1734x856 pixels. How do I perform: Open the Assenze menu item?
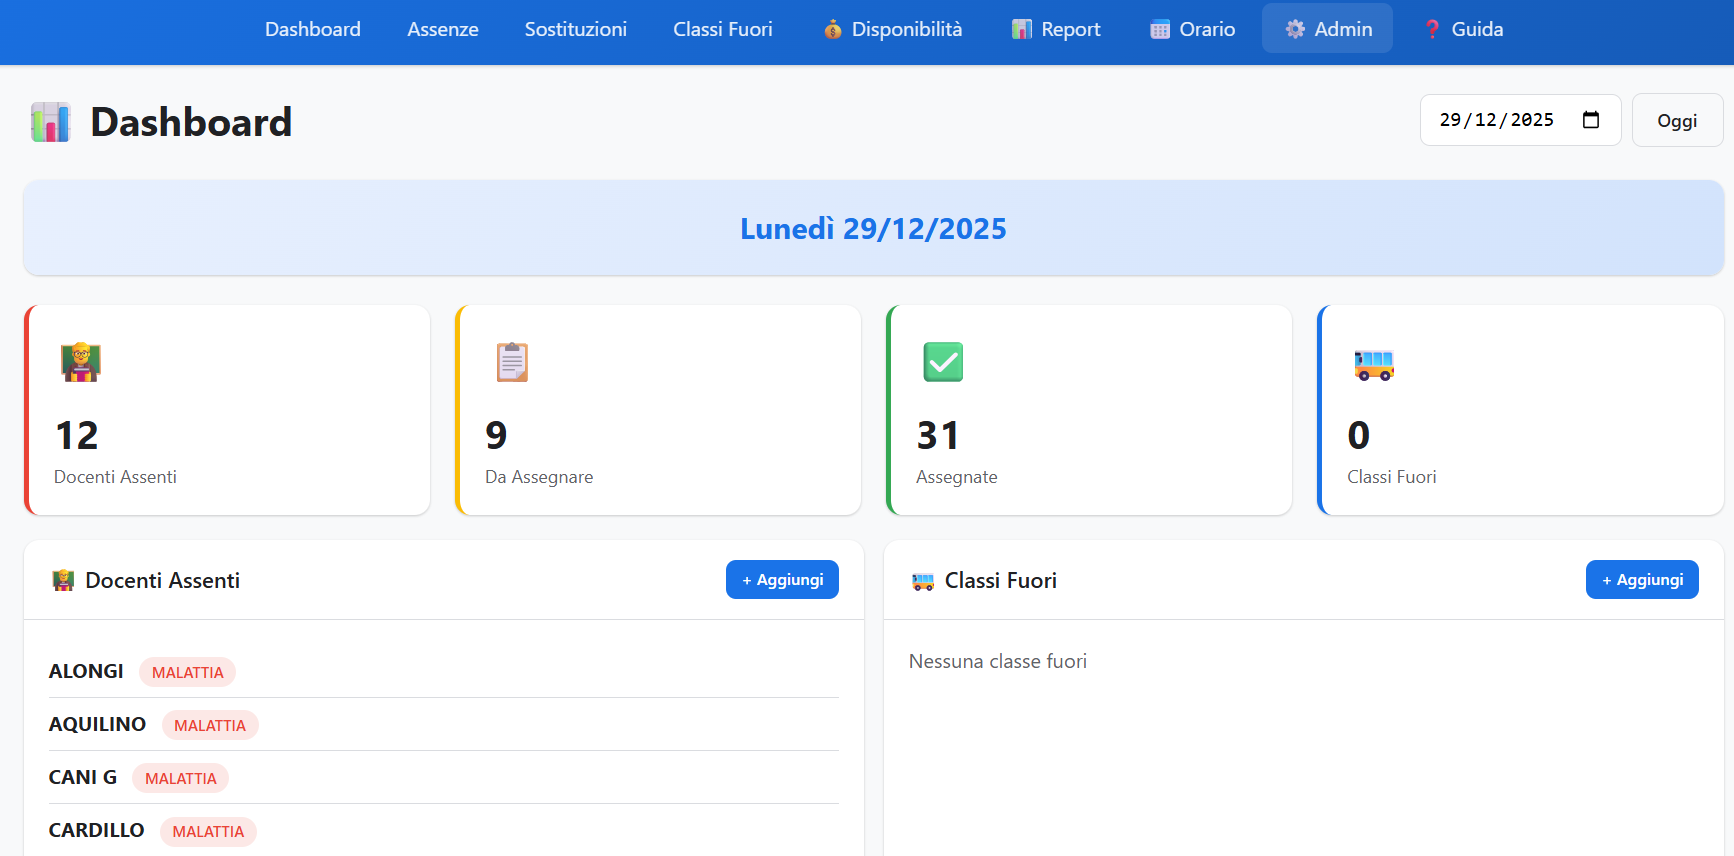442,29
